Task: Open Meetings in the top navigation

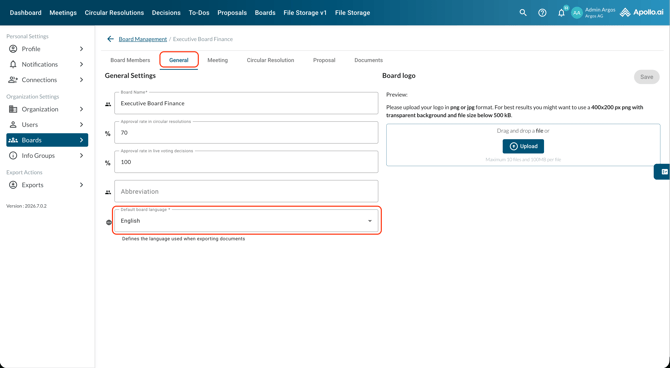Action: coord(63,13)
